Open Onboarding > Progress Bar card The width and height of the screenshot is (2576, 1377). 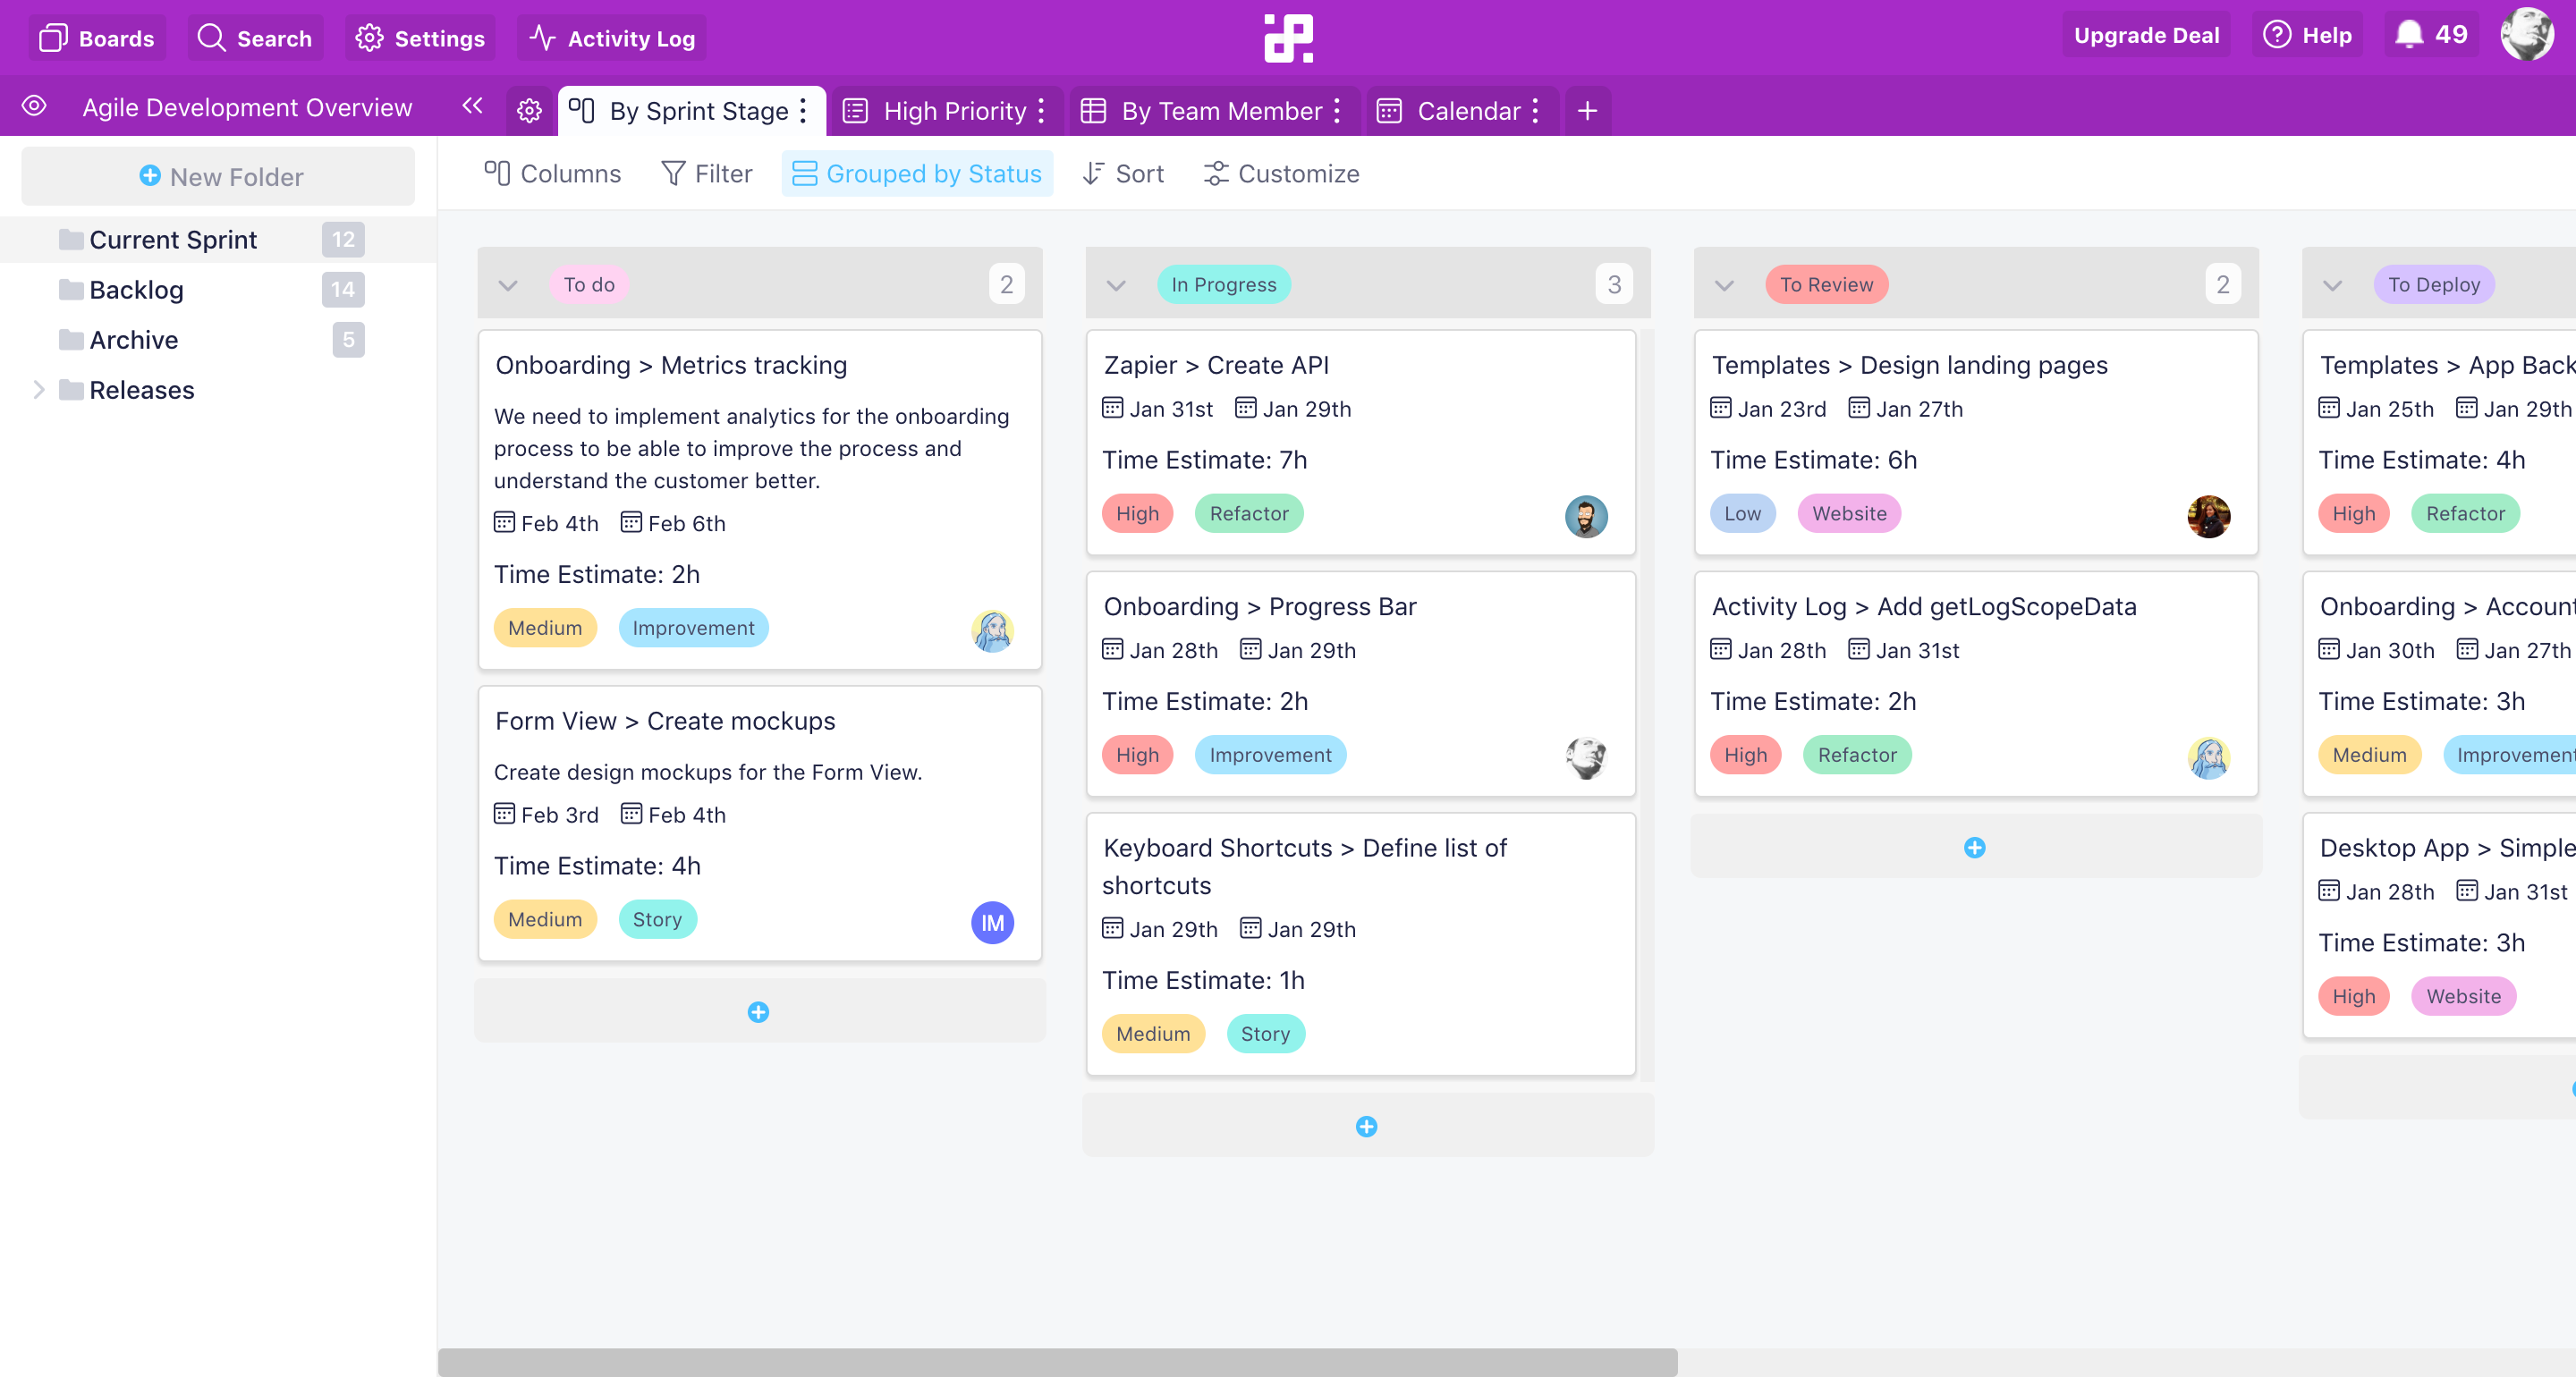pos(1361,683)
